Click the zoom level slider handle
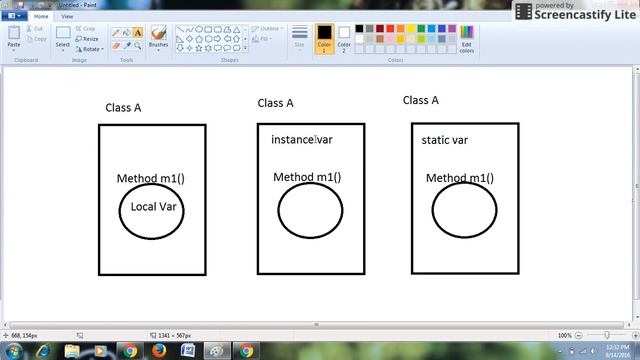 tap(607, 335)
